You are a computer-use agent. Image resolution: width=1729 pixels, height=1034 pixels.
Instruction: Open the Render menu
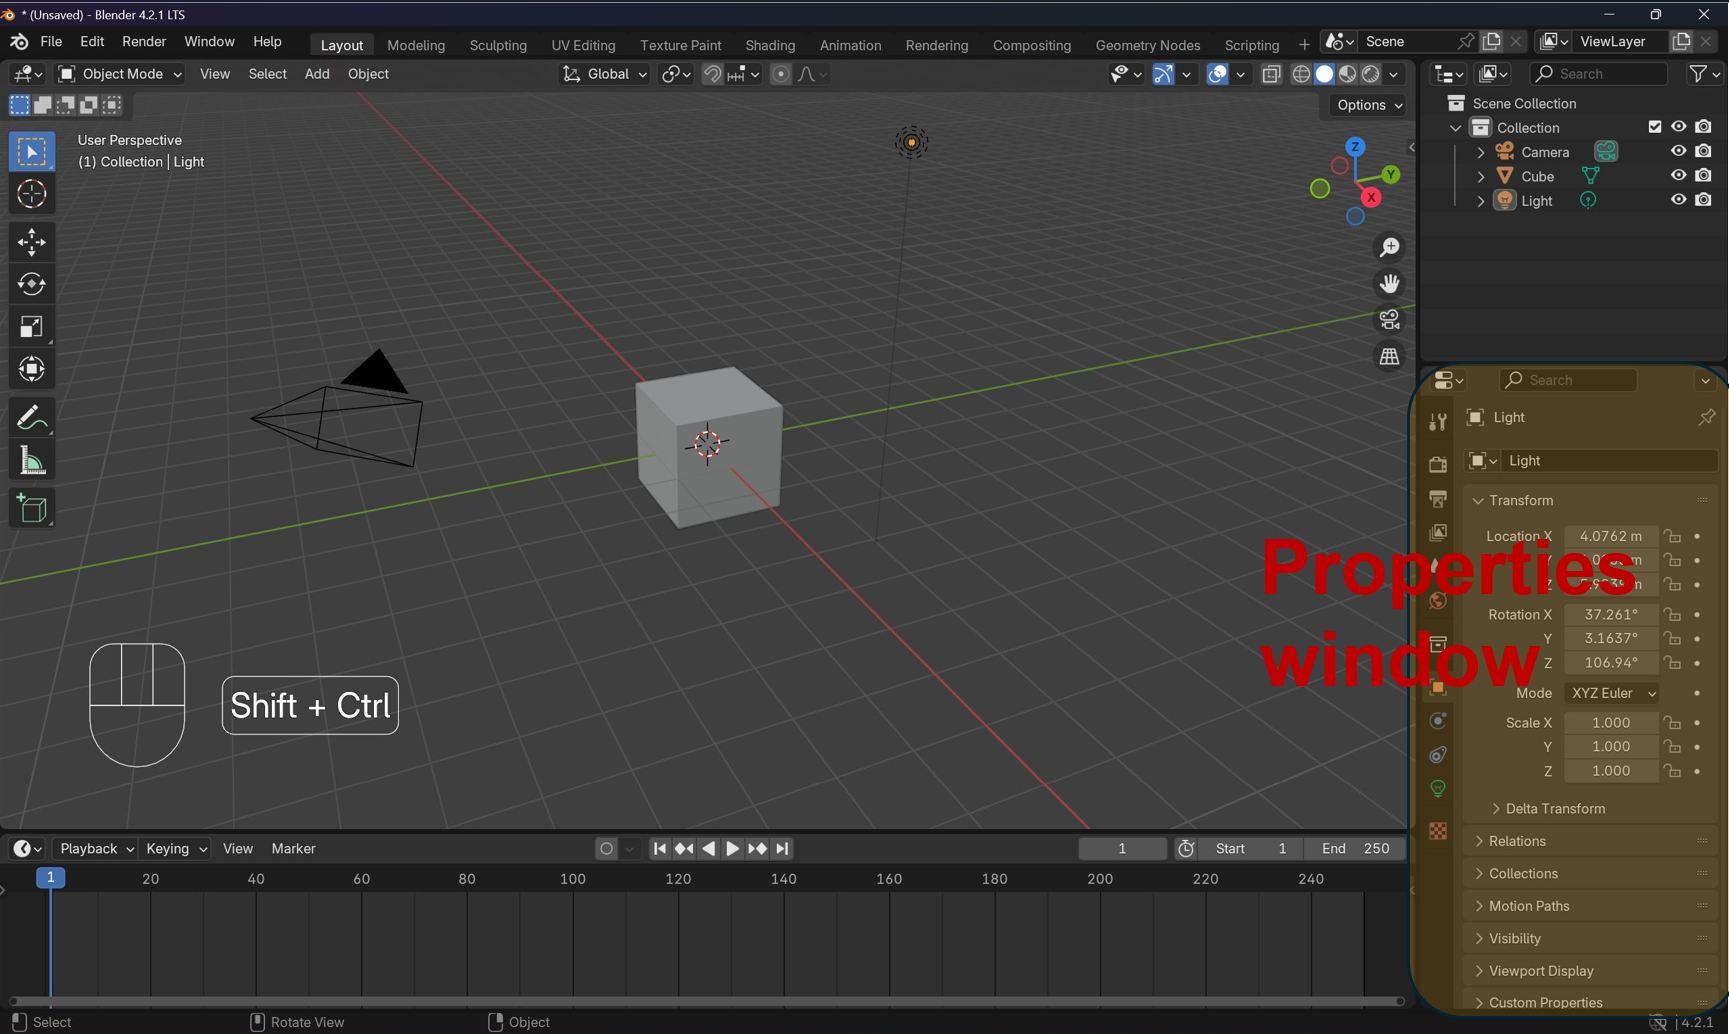coord(144,42)
